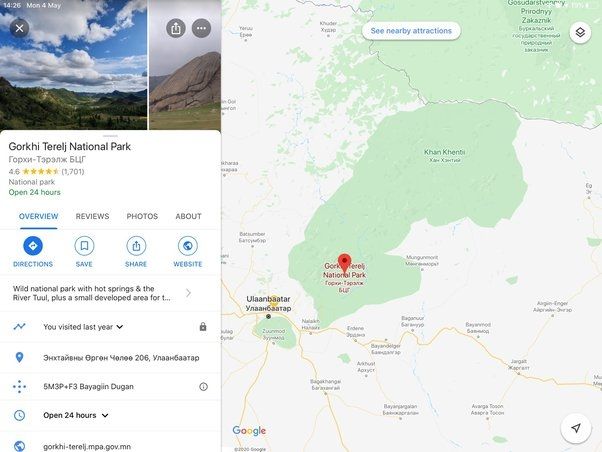
Task: Save the place with the bookmark icon
Action: pos(84,246)
